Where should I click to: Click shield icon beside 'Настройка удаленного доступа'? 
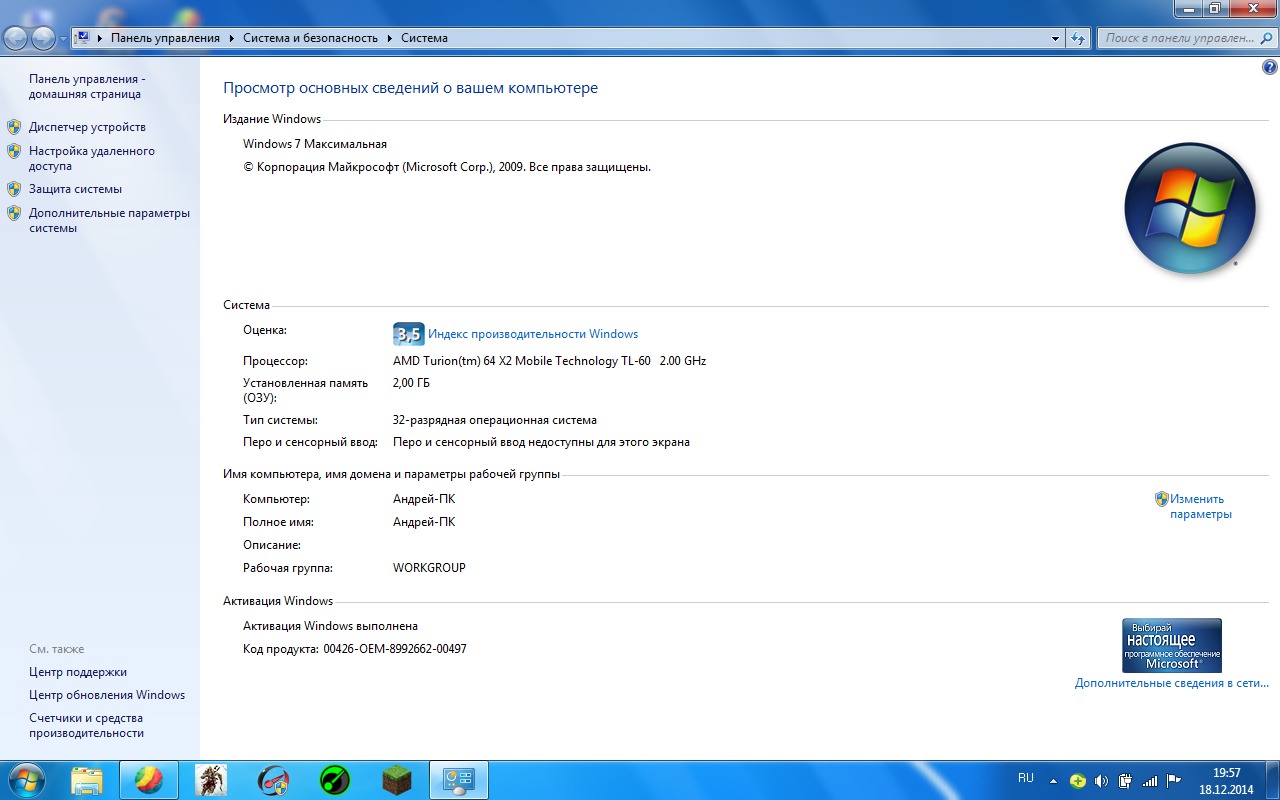click(x=14, y=151)
